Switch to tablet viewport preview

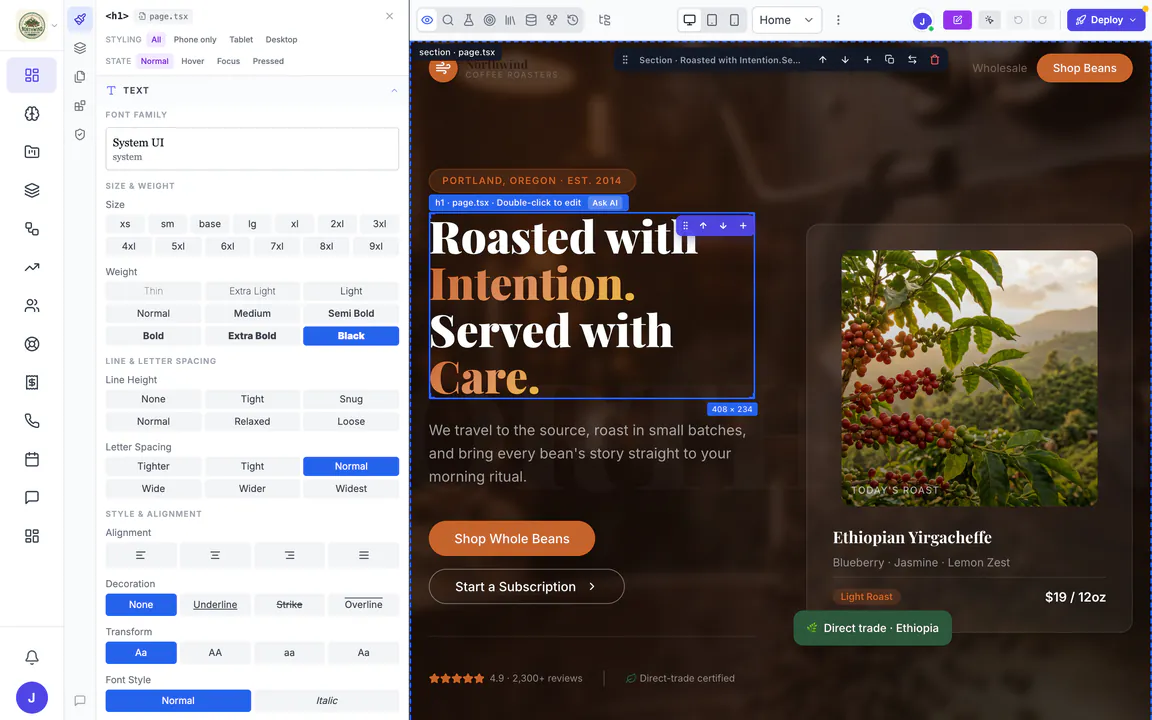[x=712, y=20]
